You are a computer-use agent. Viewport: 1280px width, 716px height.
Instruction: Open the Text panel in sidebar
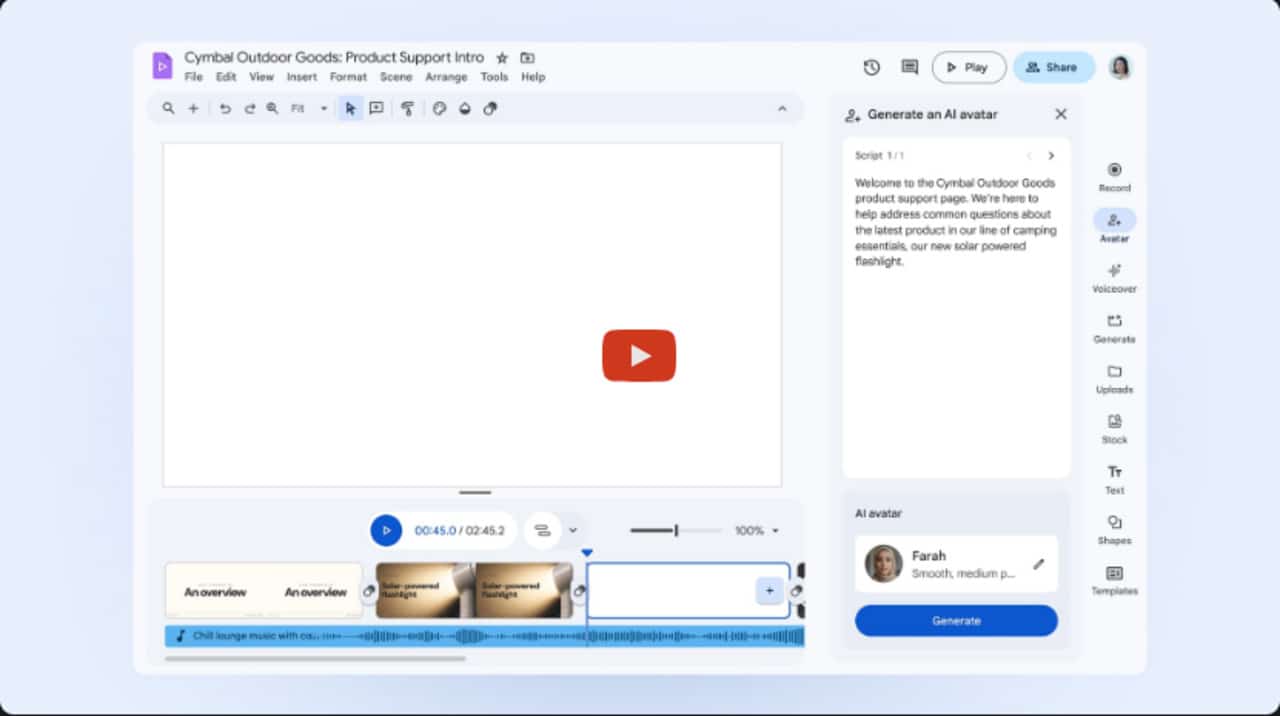point(1115,479)
